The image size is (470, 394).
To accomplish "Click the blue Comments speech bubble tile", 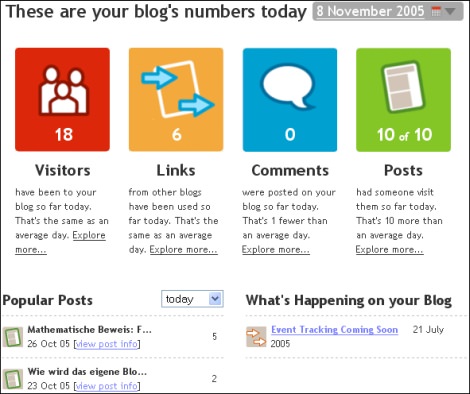I will (290, 99).
